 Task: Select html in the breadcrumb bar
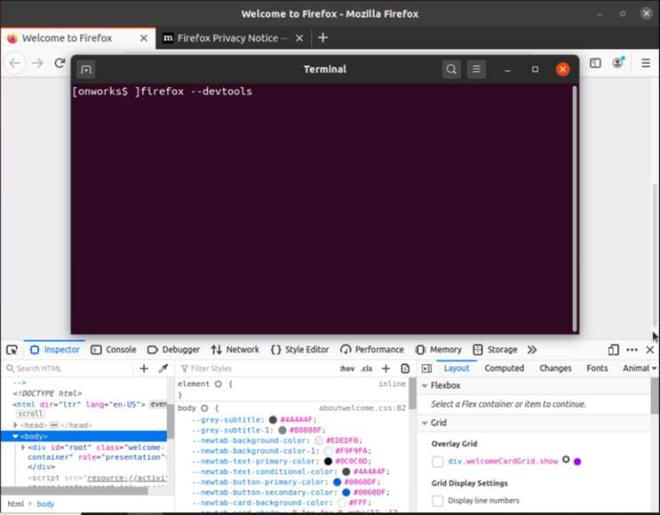[x=16, y=504]
